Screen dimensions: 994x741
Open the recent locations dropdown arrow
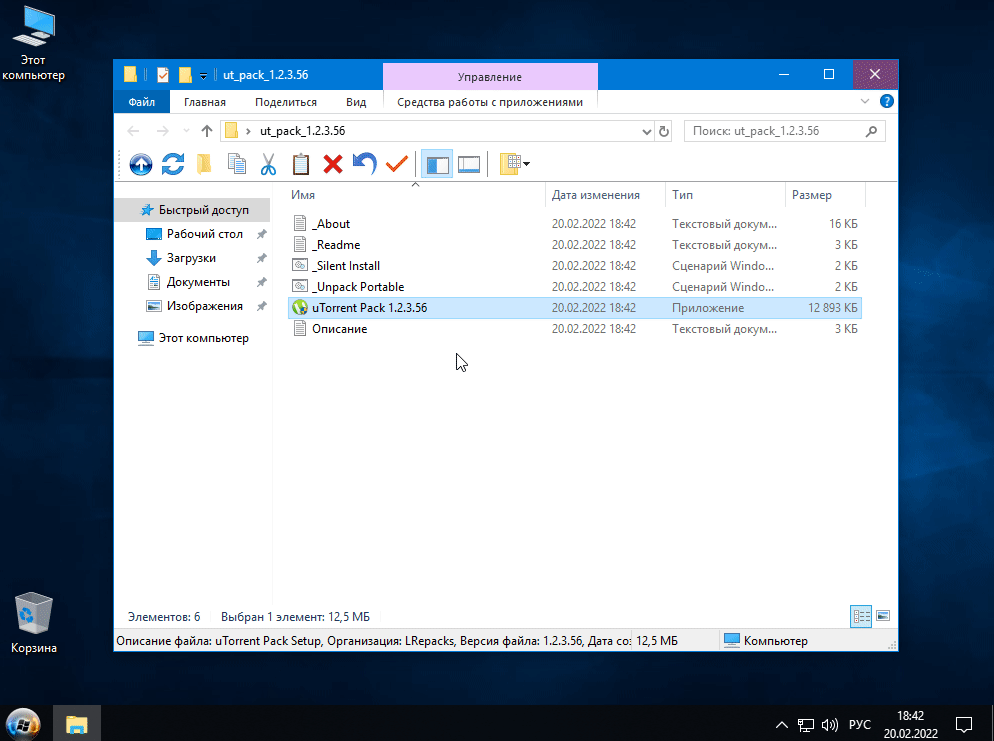pyautogui.click(x=186, y=131)
